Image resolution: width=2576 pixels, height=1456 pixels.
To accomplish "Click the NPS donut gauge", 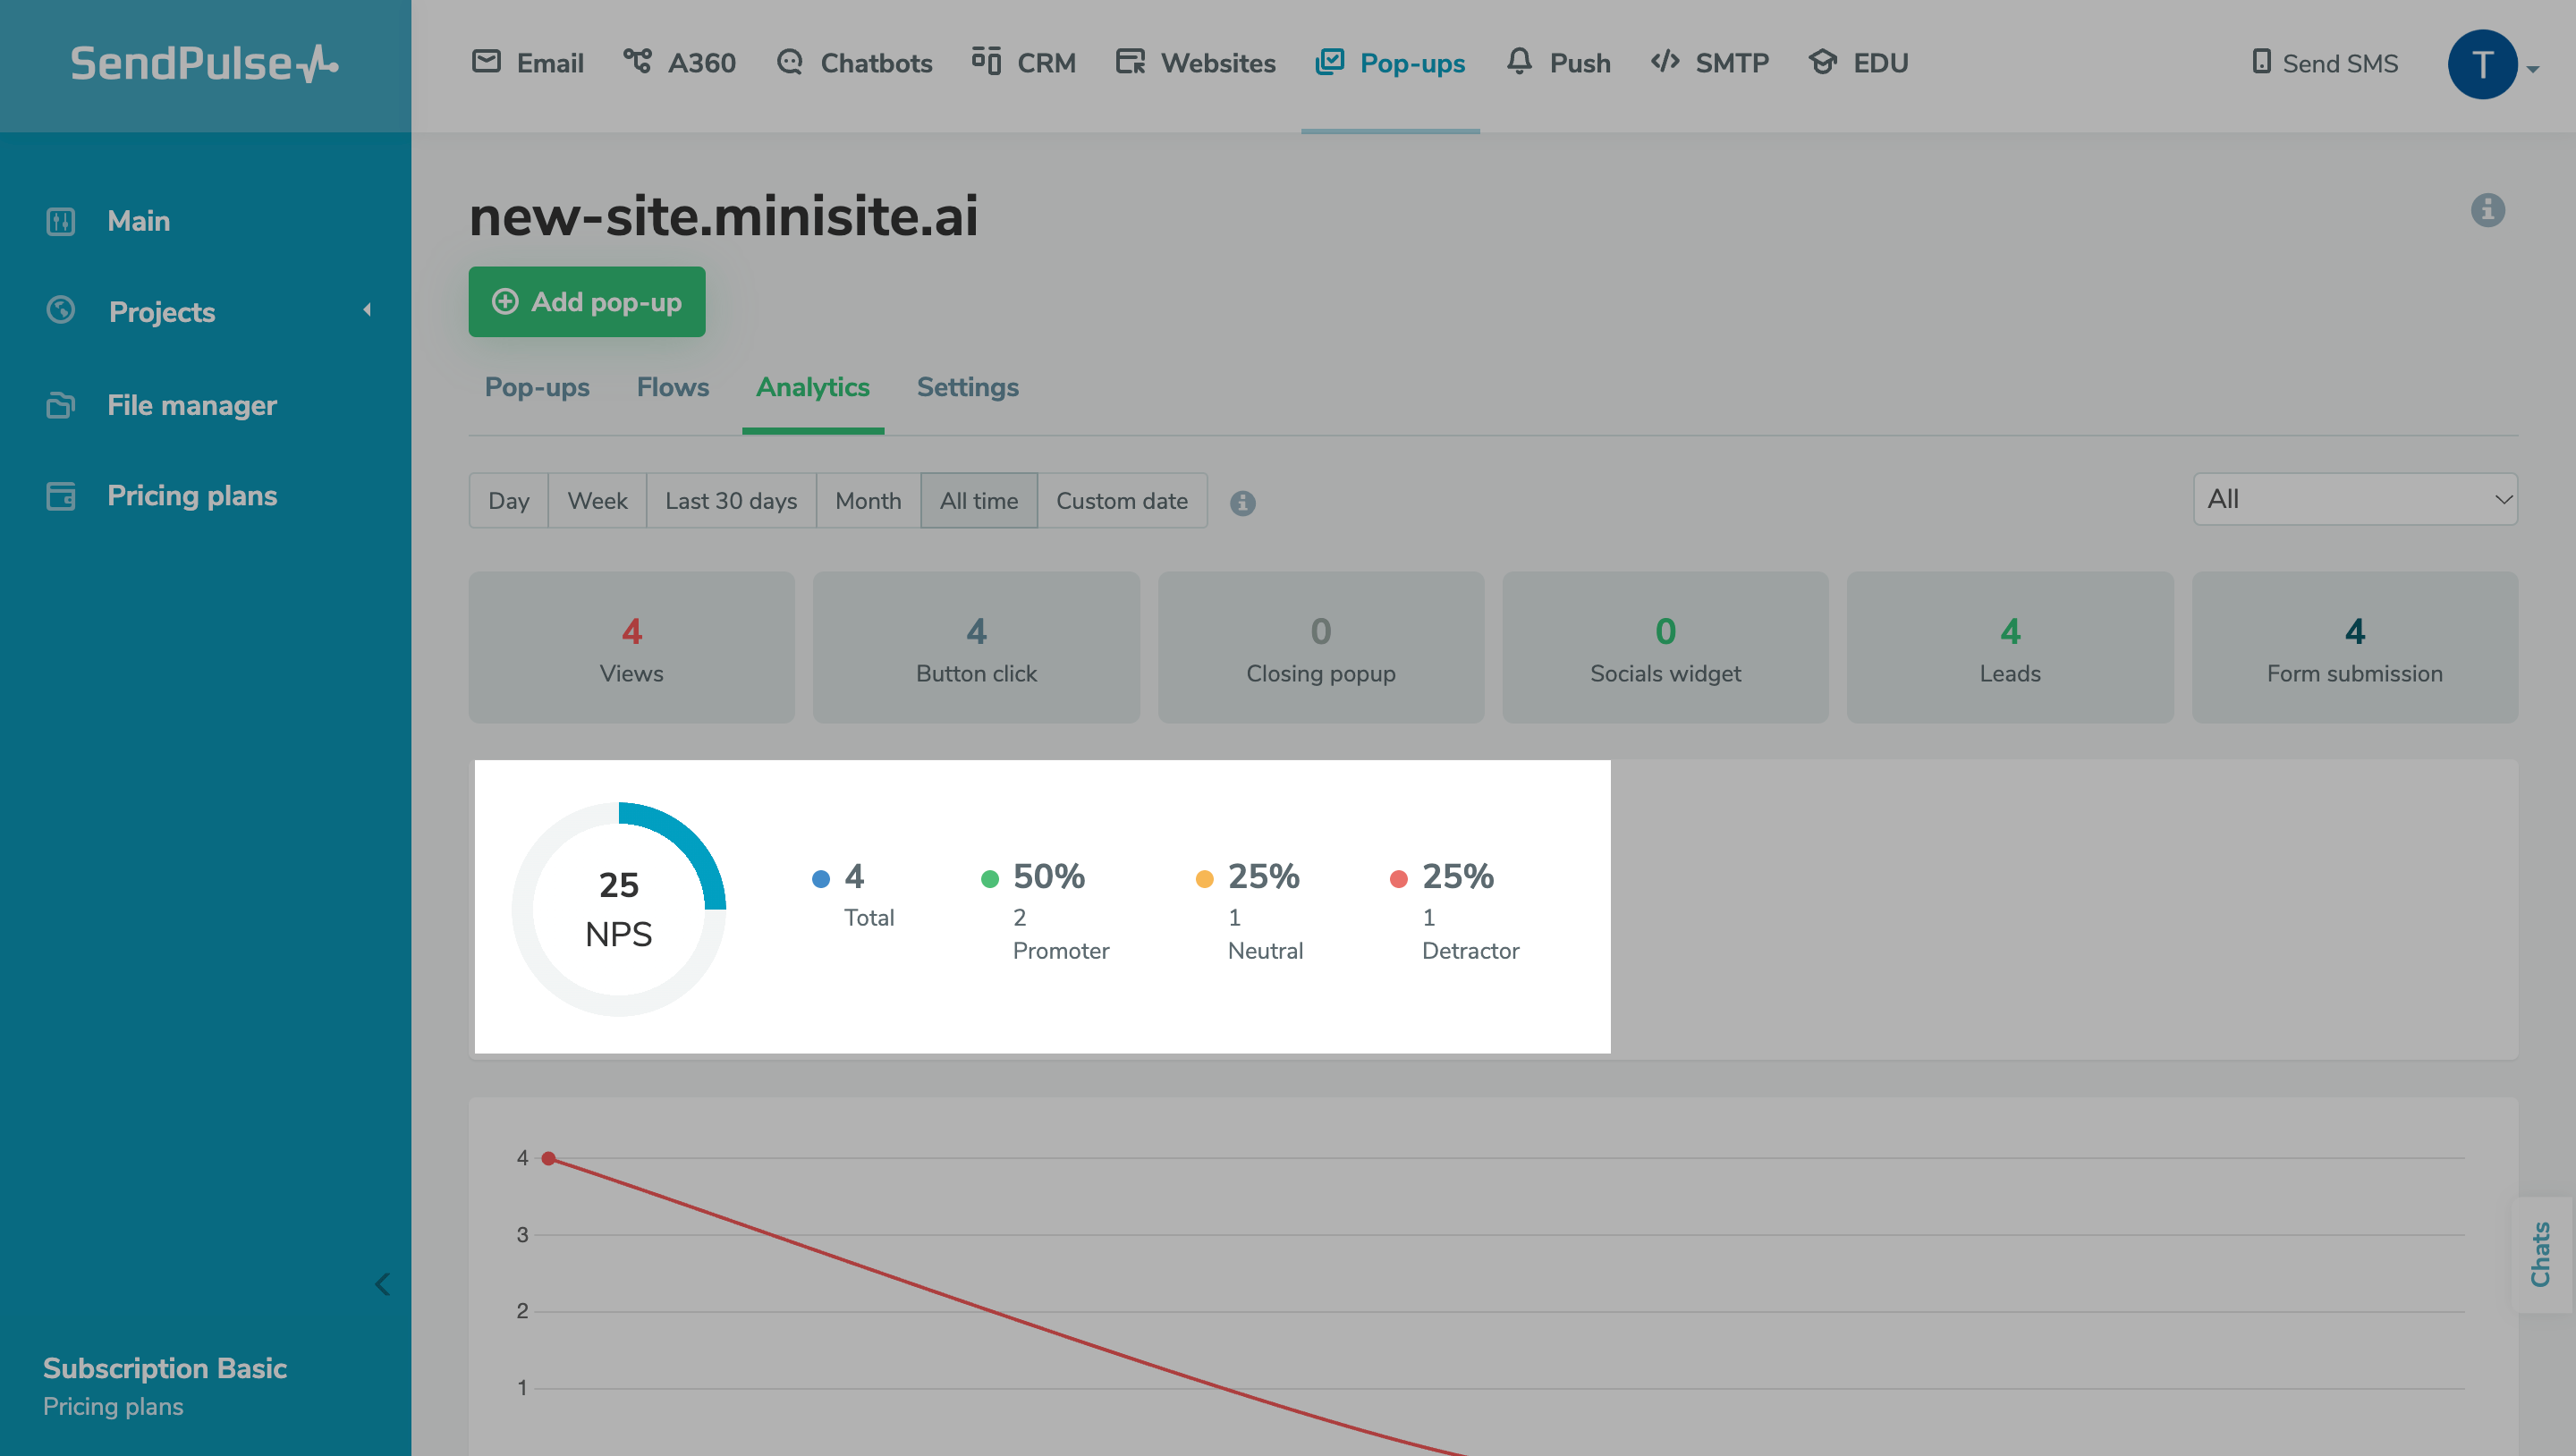I will 619,909.
